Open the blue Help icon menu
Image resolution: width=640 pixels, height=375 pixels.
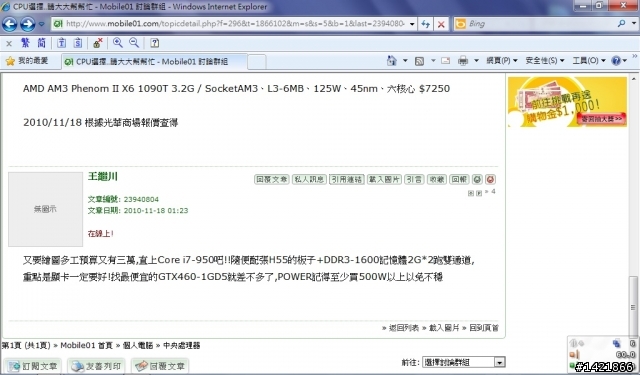[619, 61]
